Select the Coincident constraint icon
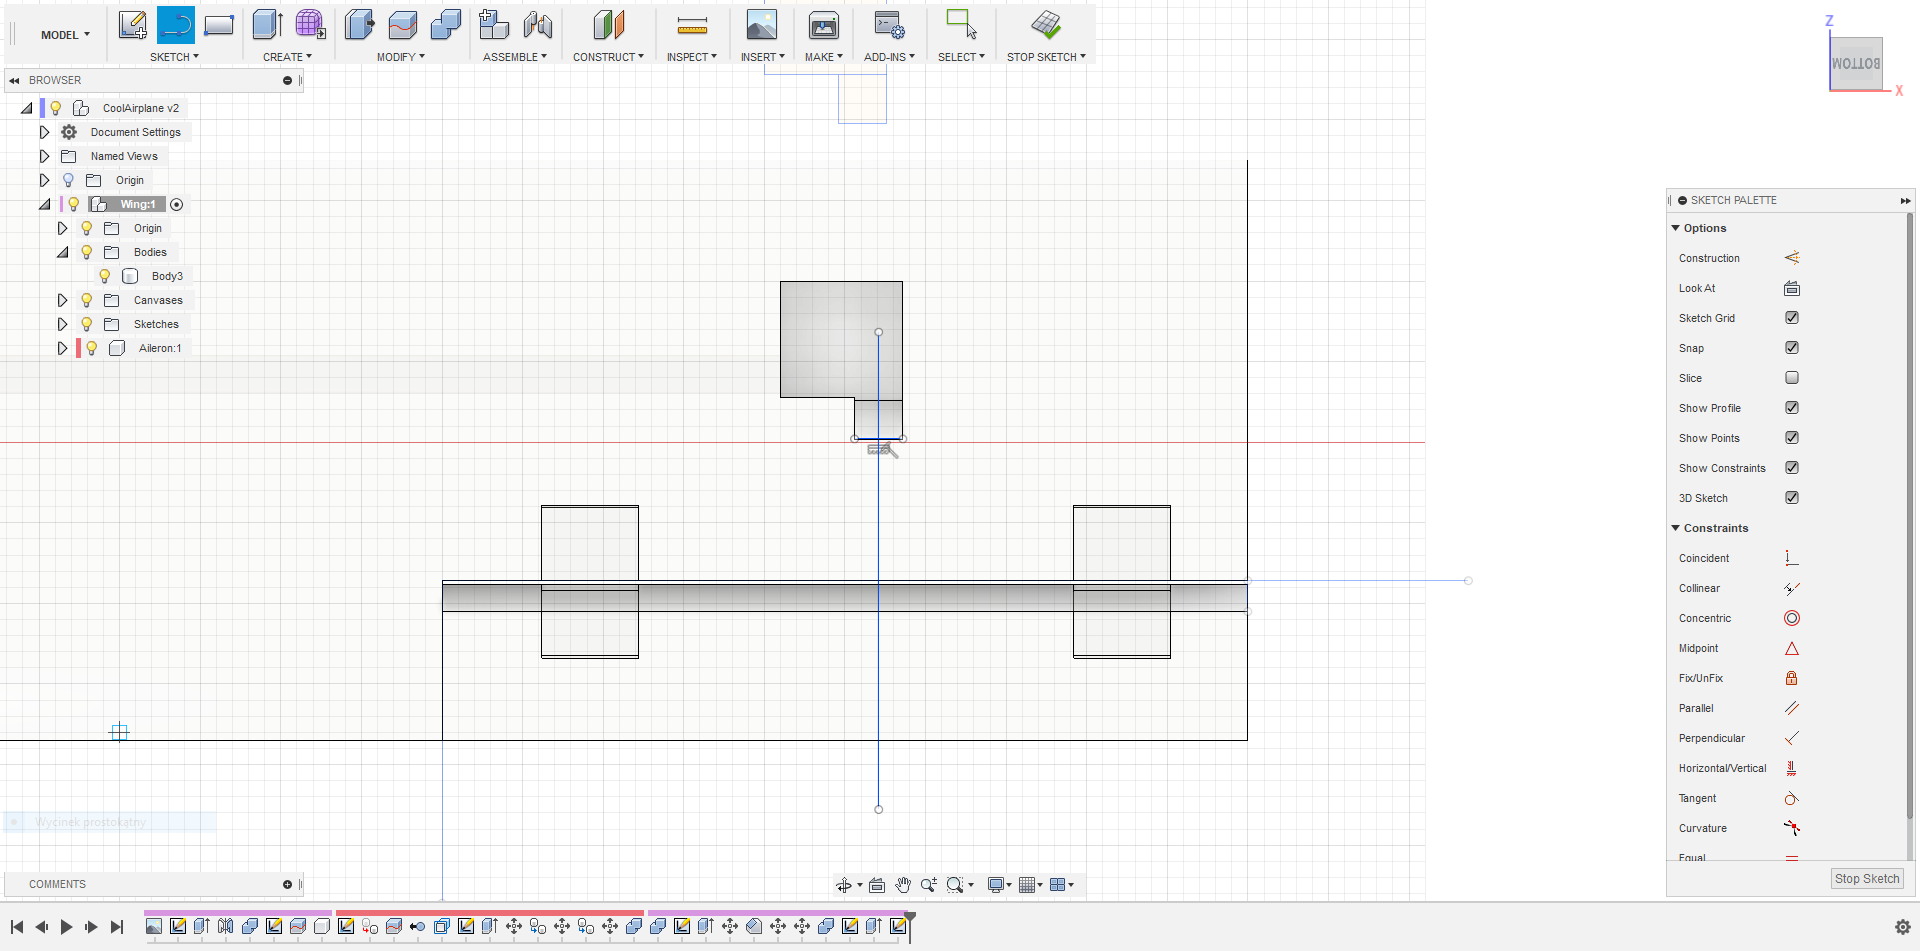Viewport: 1920px width, 951px height. 1792,558
